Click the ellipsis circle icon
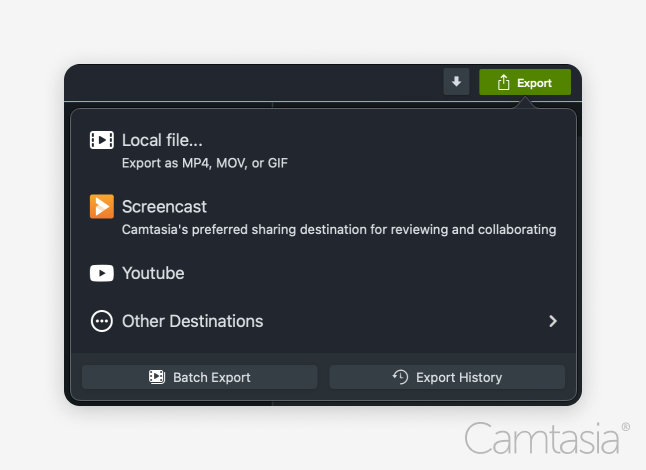 pyautogui.click(x=101, y=321)
